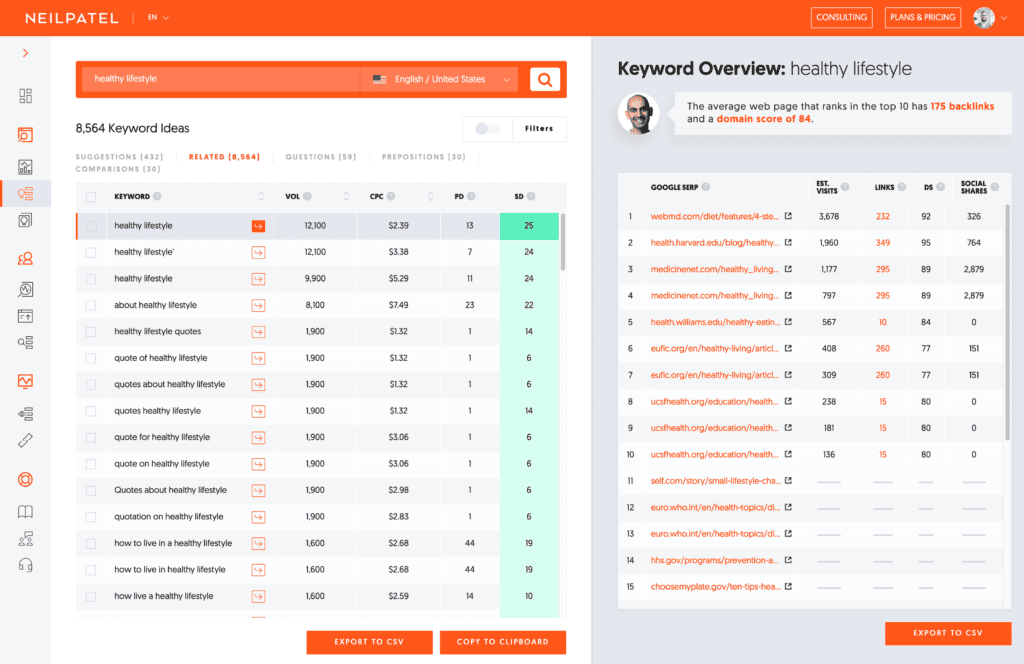Open the bar chart report sidebar icon
1024x664 pixels.
pos(25,166)
